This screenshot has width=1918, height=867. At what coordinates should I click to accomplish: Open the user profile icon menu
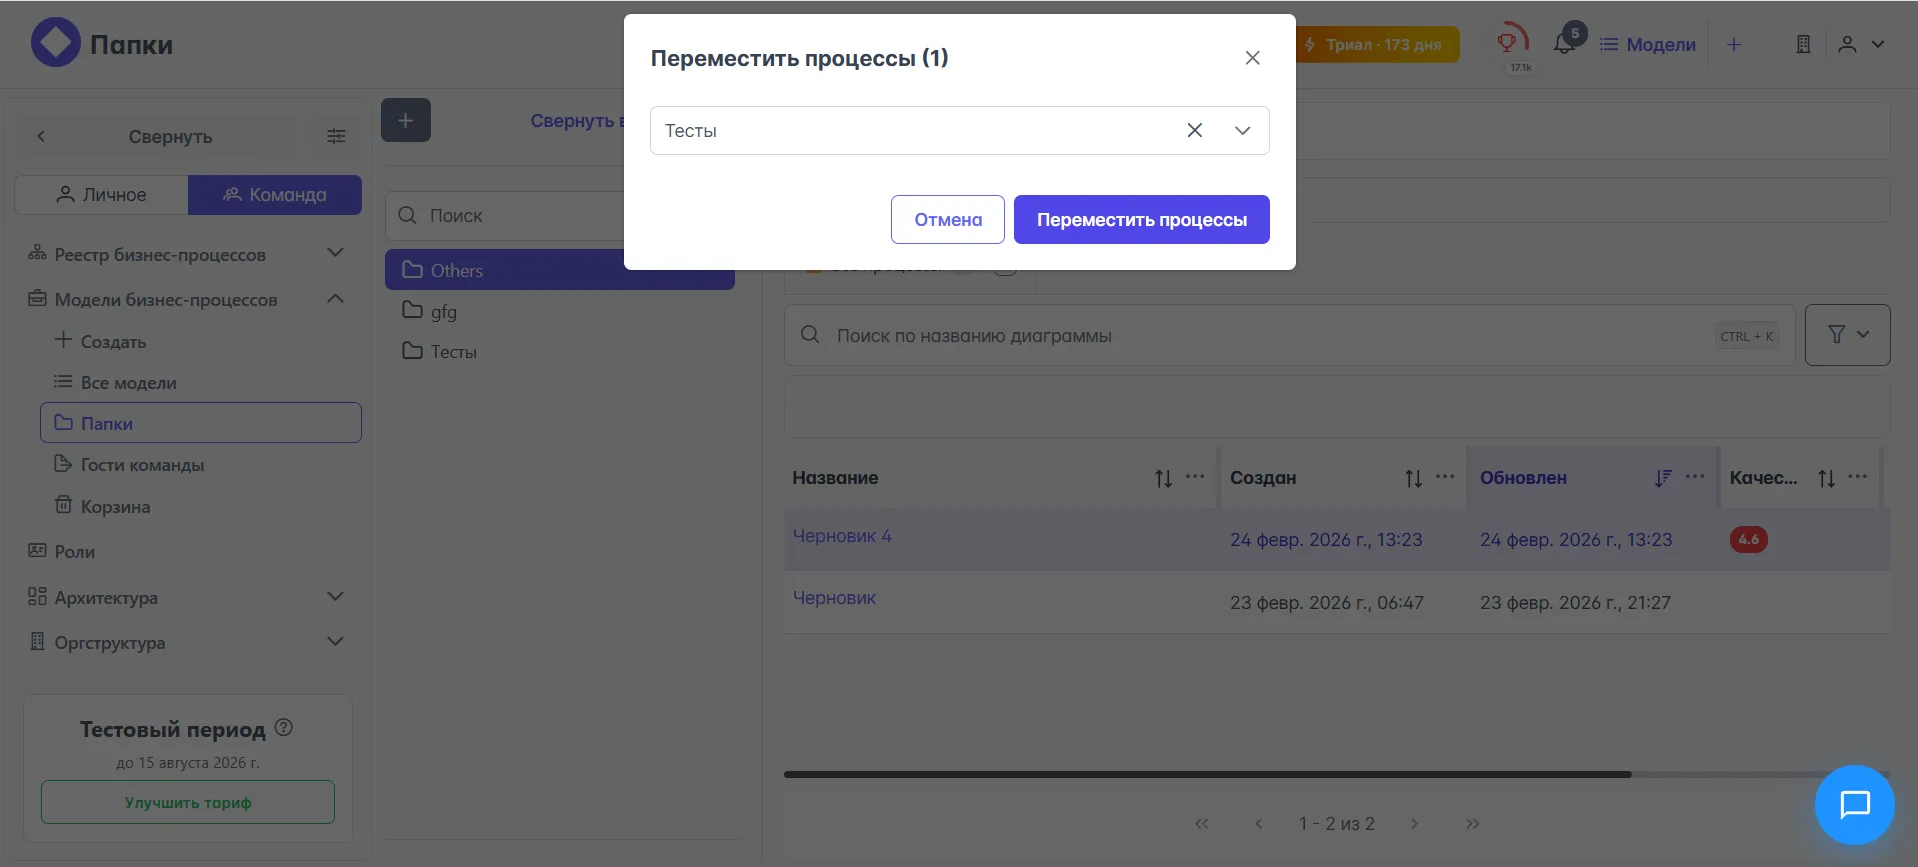tap(1848, 44)
